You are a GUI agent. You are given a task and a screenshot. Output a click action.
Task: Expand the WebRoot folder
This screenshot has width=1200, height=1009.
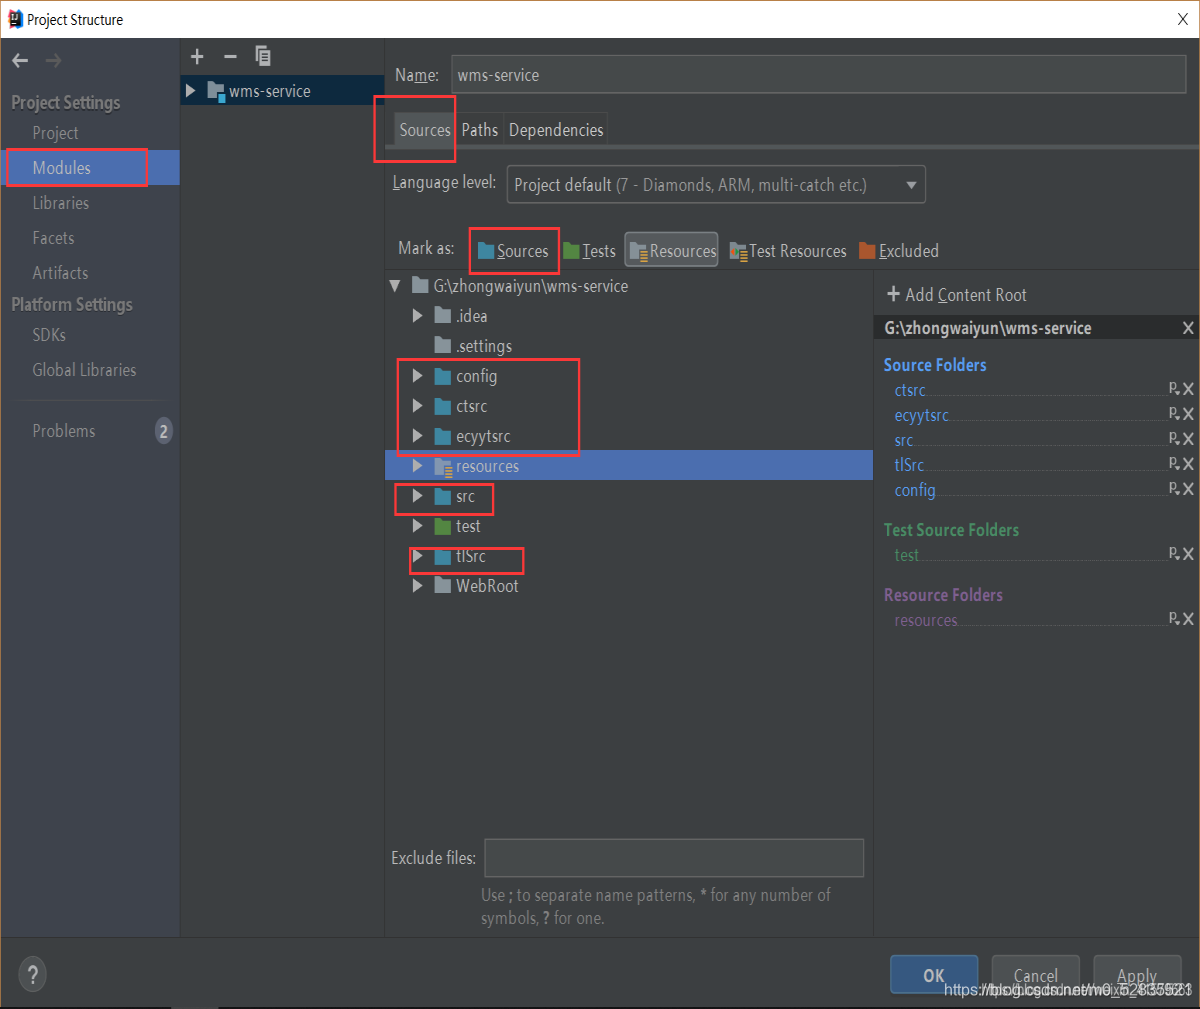(418, 586)
